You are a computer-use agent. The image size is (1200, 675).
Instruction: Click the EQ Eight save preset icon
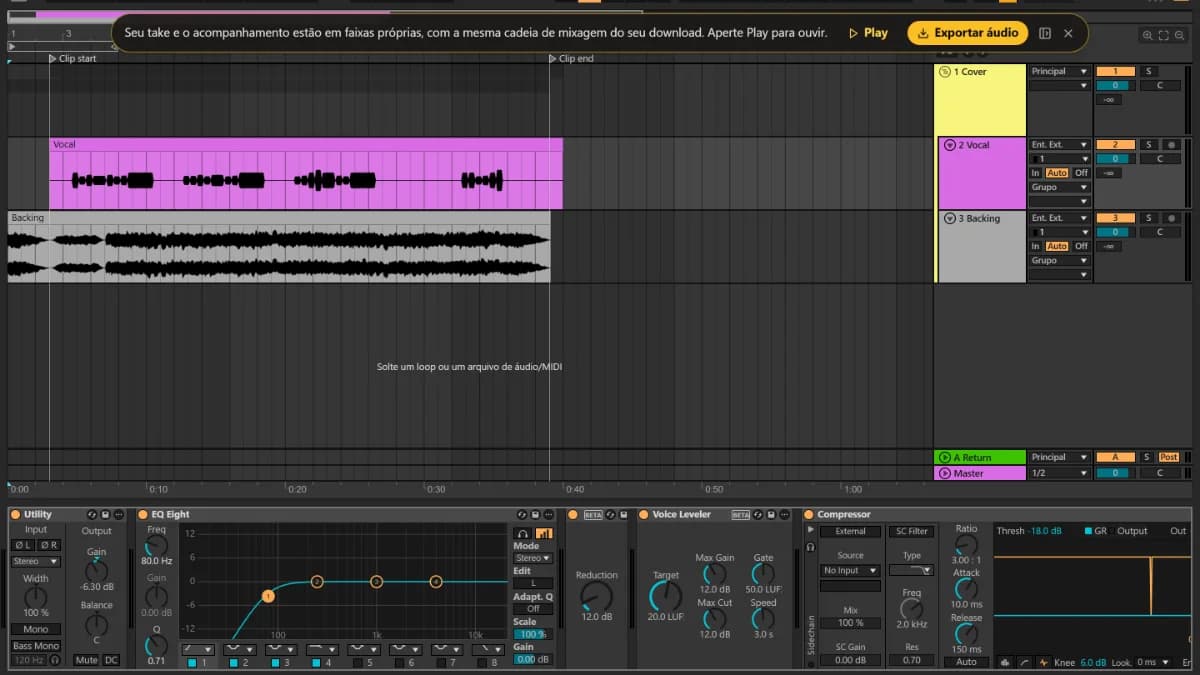535,514
